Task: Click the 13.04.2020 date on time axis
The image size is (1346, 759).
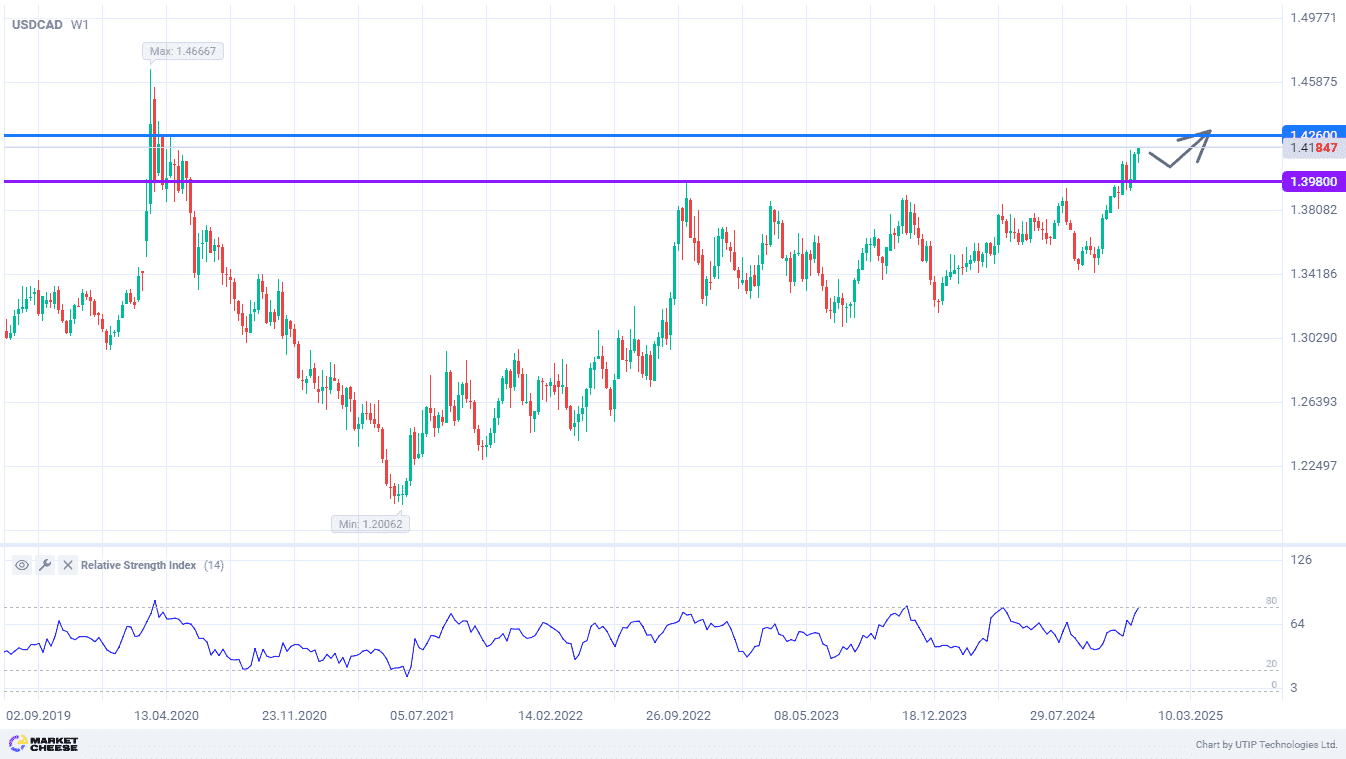Action: [166, 716]
